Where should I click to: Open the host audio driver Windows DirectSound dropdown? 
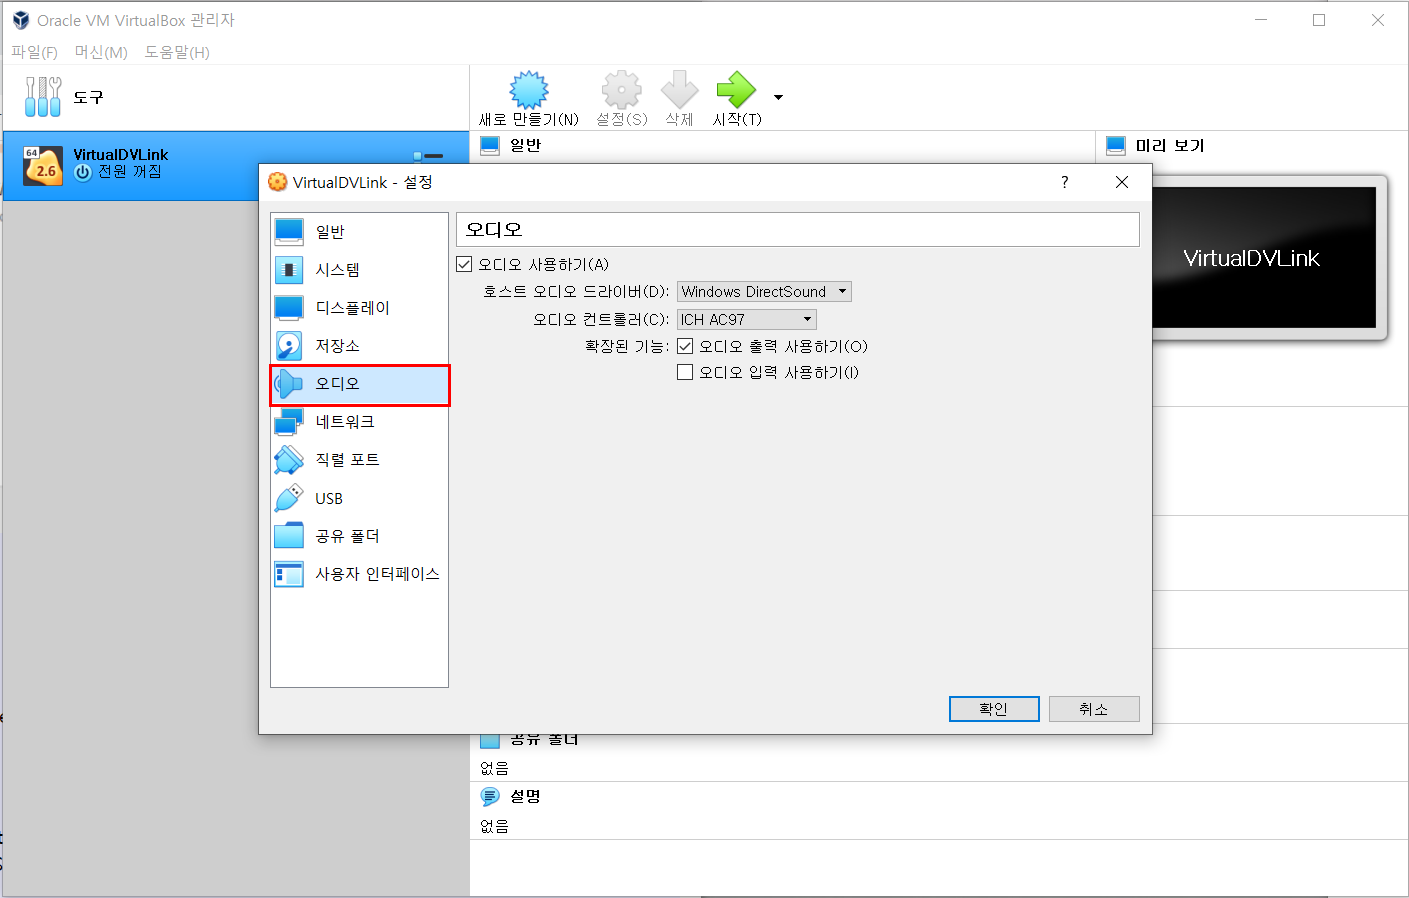(x=764, y=292)
